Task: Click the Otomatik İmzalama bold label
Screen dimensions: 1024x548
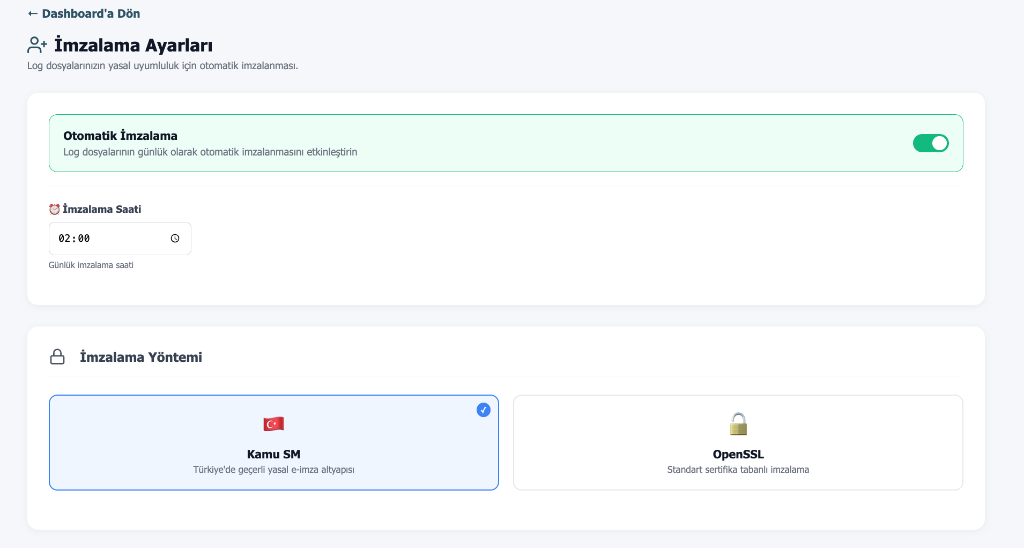Action: 120,136
